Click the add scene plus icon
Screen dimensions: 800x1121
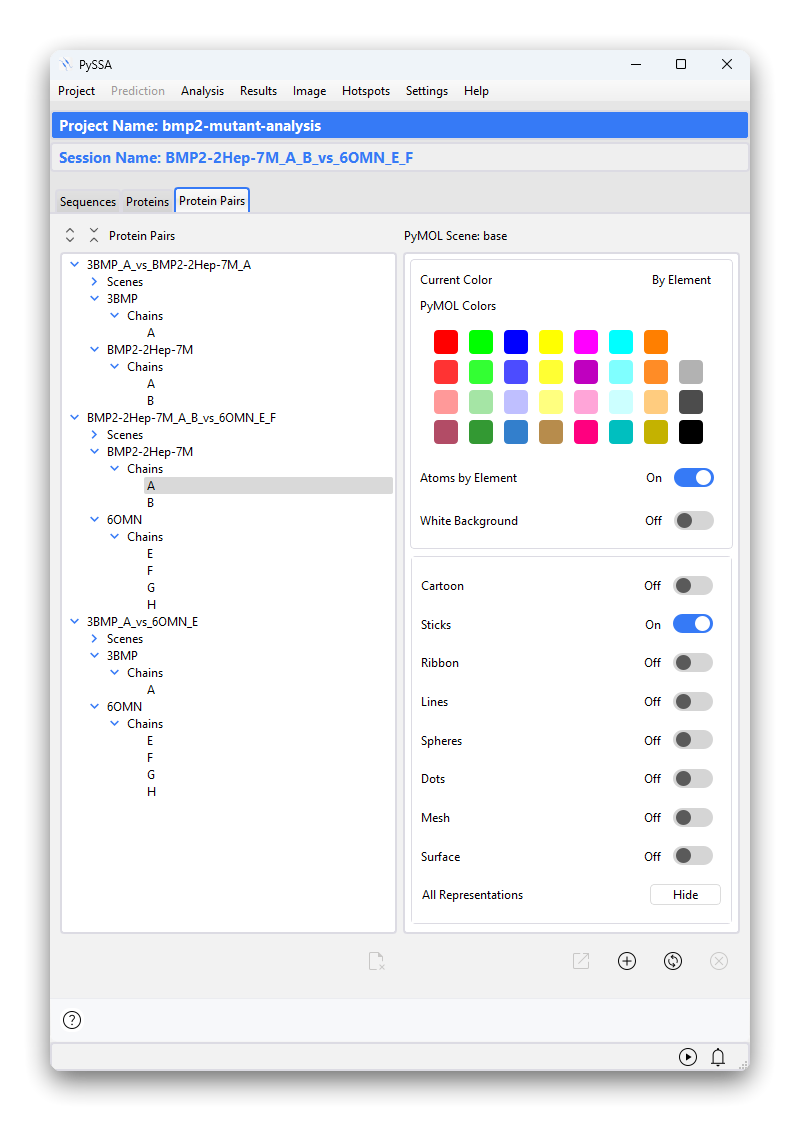click(627, 961)
